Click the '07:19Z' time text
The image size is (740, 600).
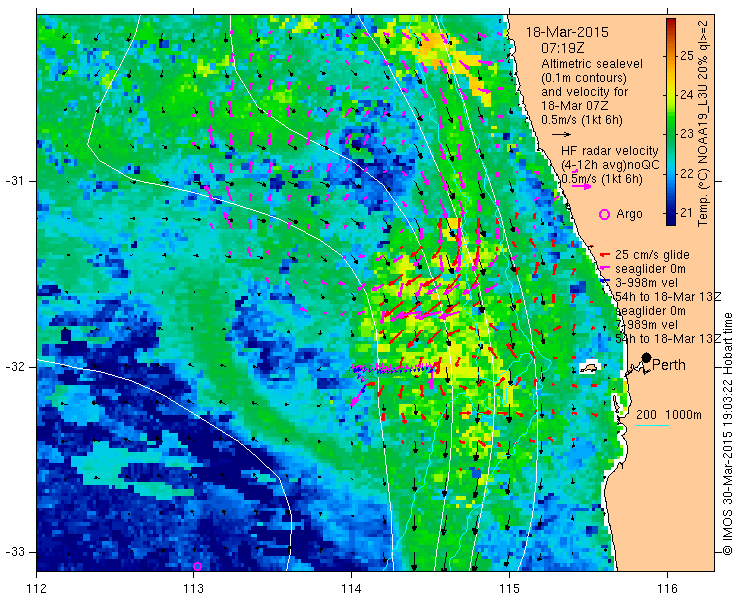[x=563, y=48]
